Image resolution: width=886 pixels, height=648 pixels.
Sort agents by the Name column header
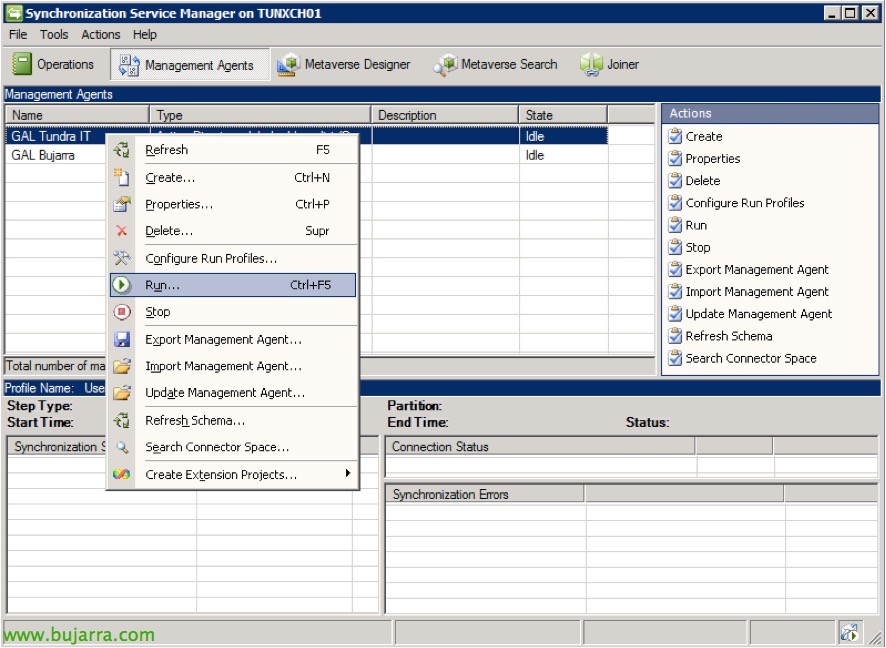tap(77, 115)
